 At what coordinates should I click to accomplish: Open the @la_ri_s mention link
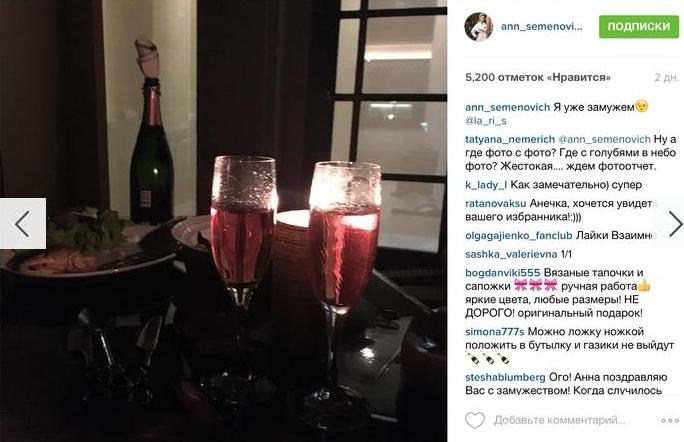point(486,121)
